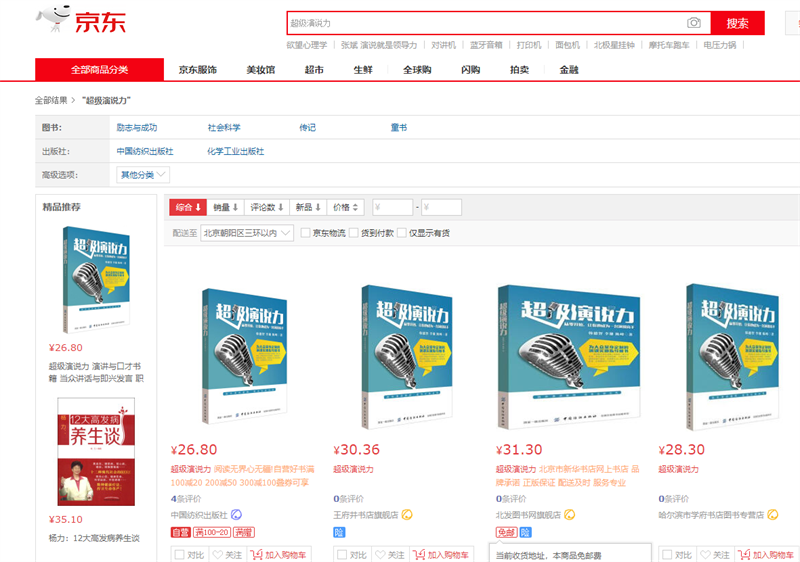
Task: Select the 励志与成功 category link
Action: [x=136, y=128]
